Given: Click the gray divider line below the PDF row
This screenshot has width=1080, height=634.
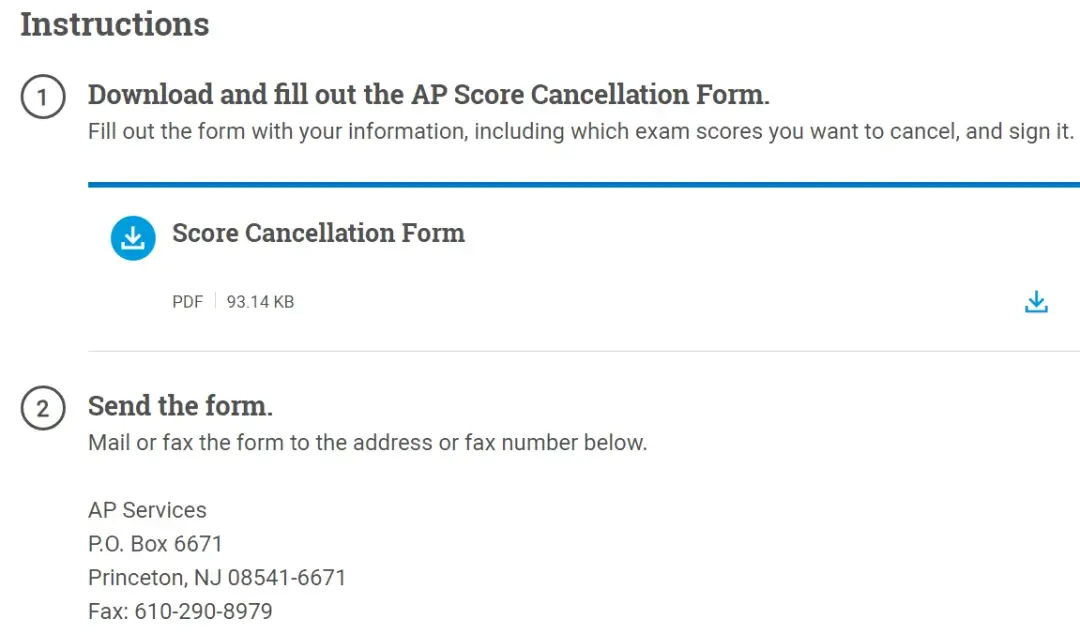Looking at the screenshot, I should click(583, 351).
